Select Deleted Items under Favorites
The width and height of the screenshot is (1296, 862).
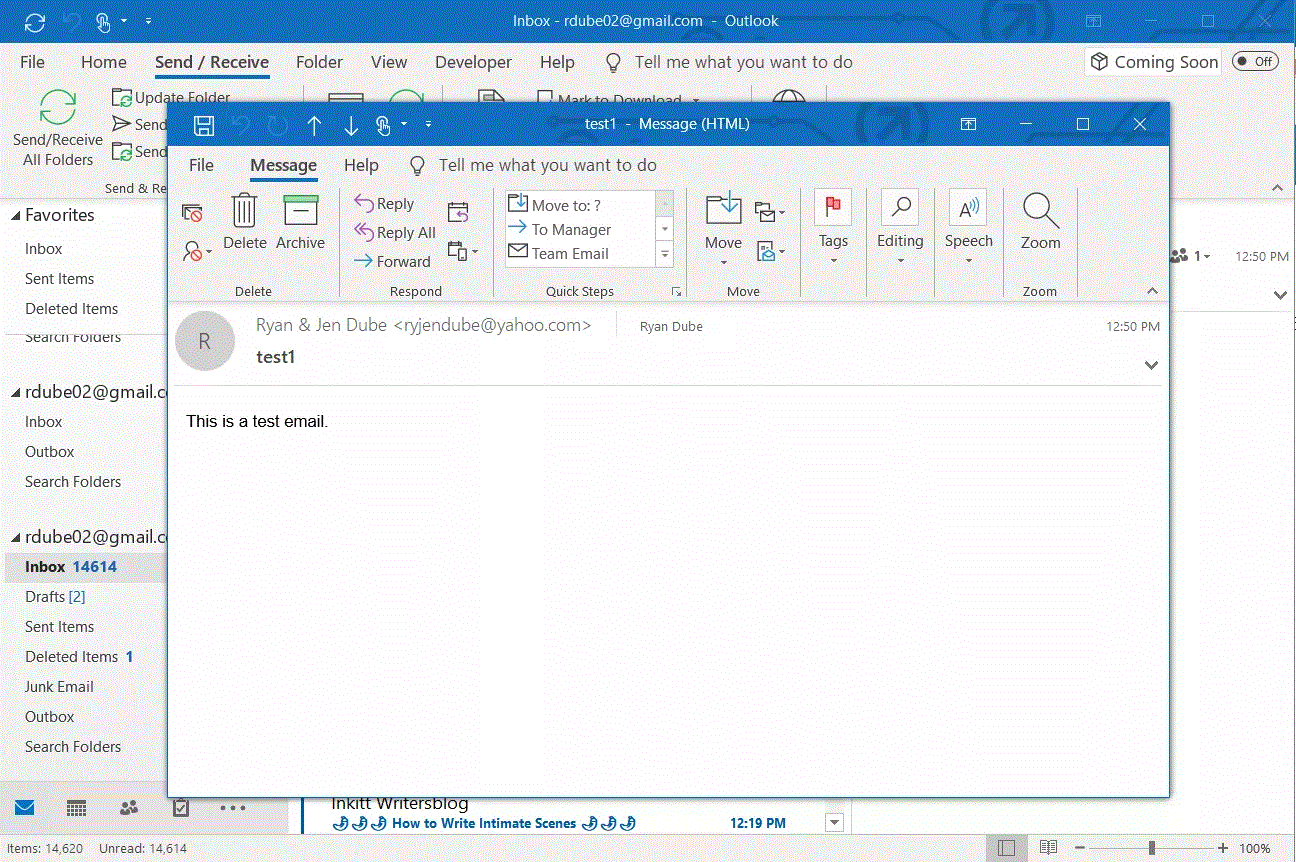72,309
